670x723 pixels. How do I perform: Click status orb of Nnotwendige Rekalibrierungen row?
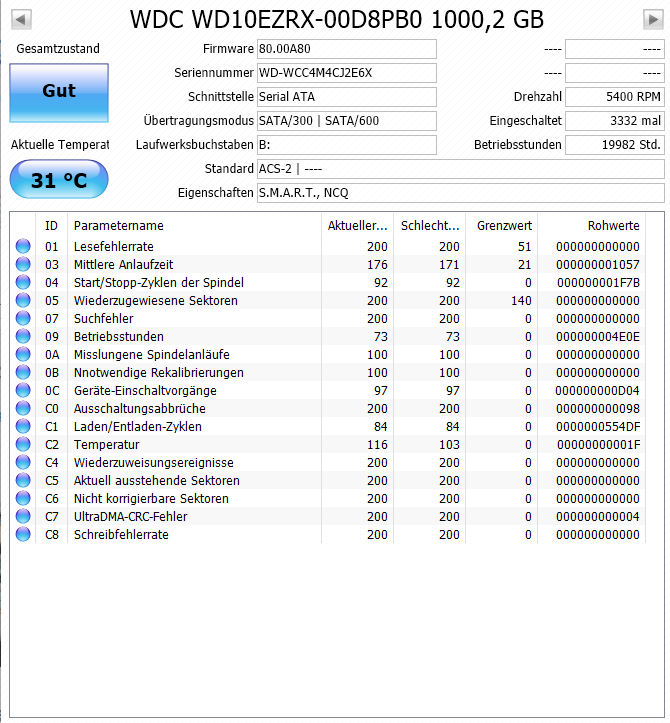pos(23,372)
